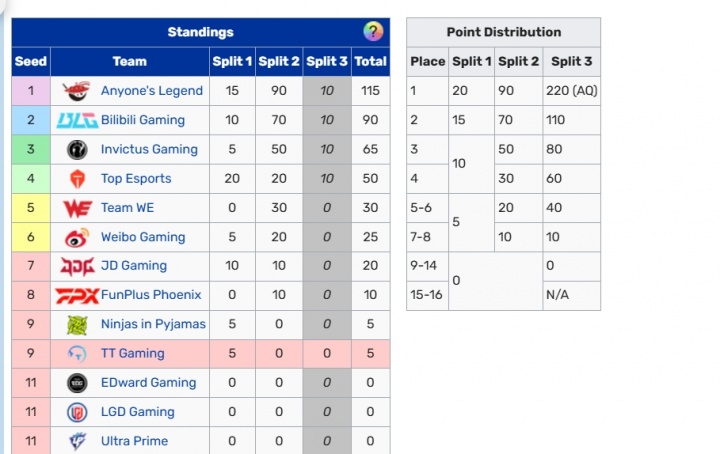Click the Ninjas in Pyjamas logo
This screenshot has height=454, width=720.
pos(77,325)
